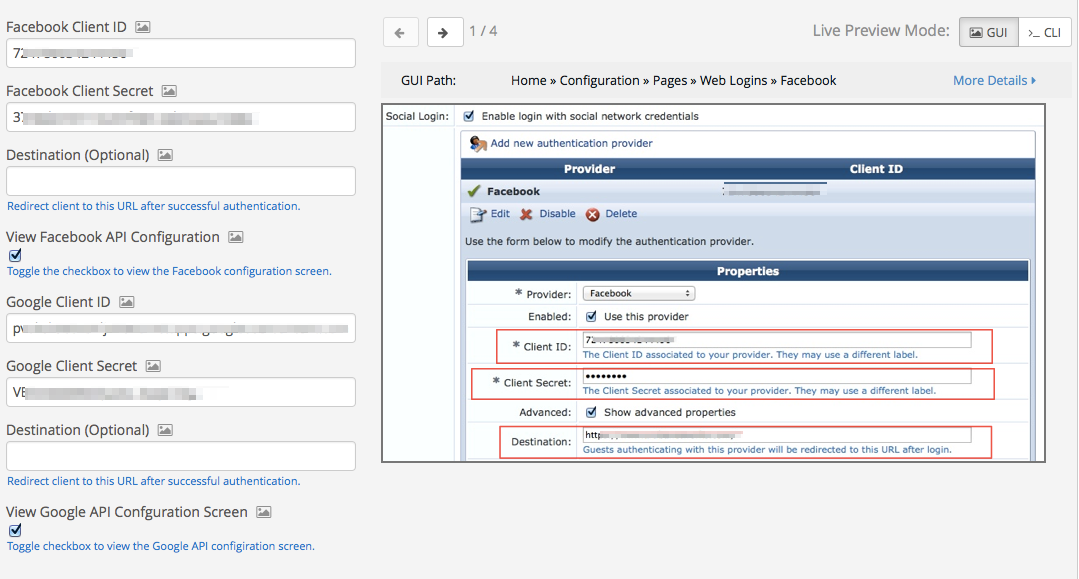This screenshot has height=579, width=1079.
Task: Click the GUI Path breadcrumb text
Action: coord(673,81)
